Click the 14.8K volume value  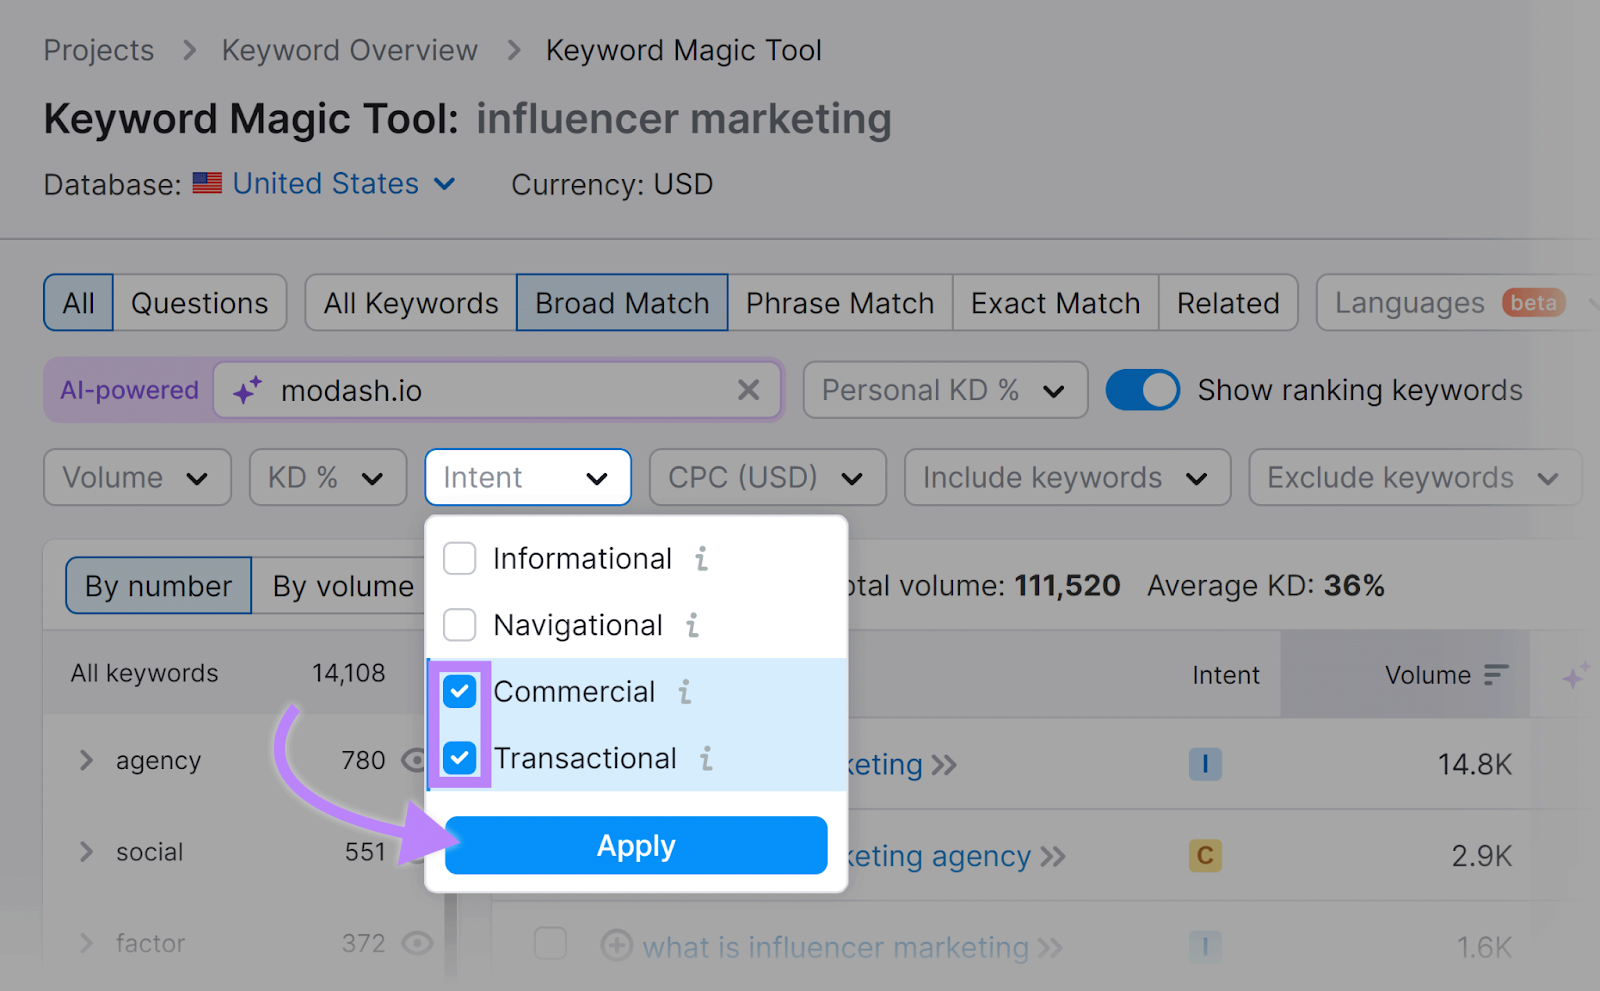pyautogui.click(x=1475, y=765)
